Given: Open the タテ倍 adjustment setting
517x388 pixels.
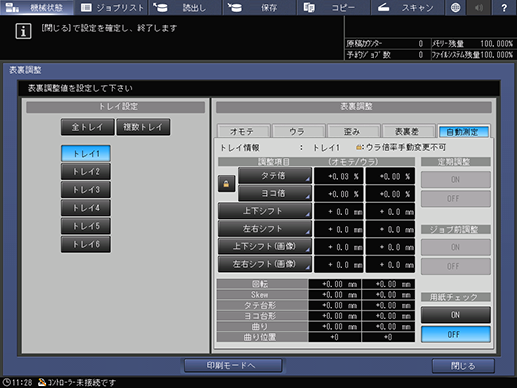Looking at the screenshot, I should pos(275,176).
